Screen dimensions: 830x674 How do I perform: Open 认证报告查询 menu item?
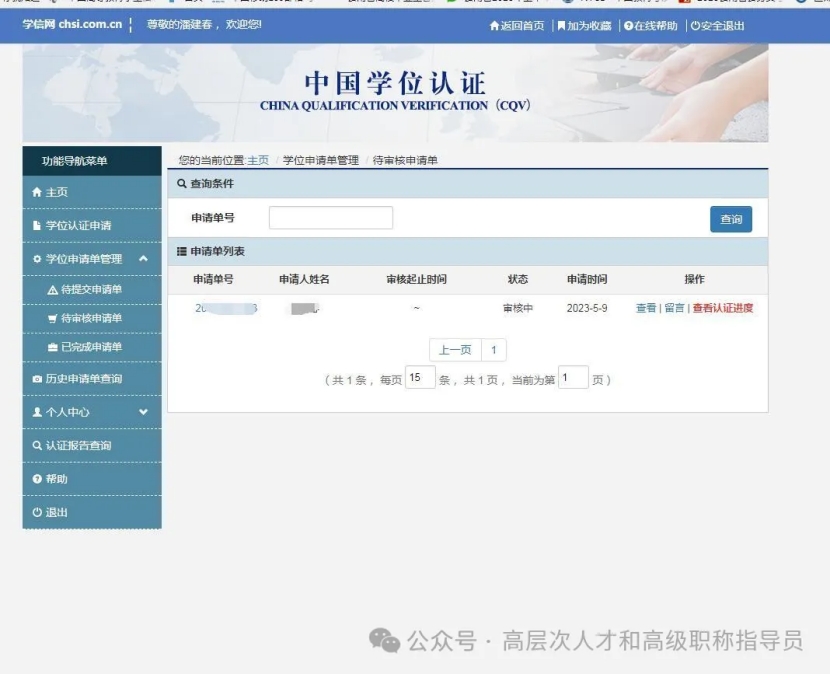tap(92, 445)
